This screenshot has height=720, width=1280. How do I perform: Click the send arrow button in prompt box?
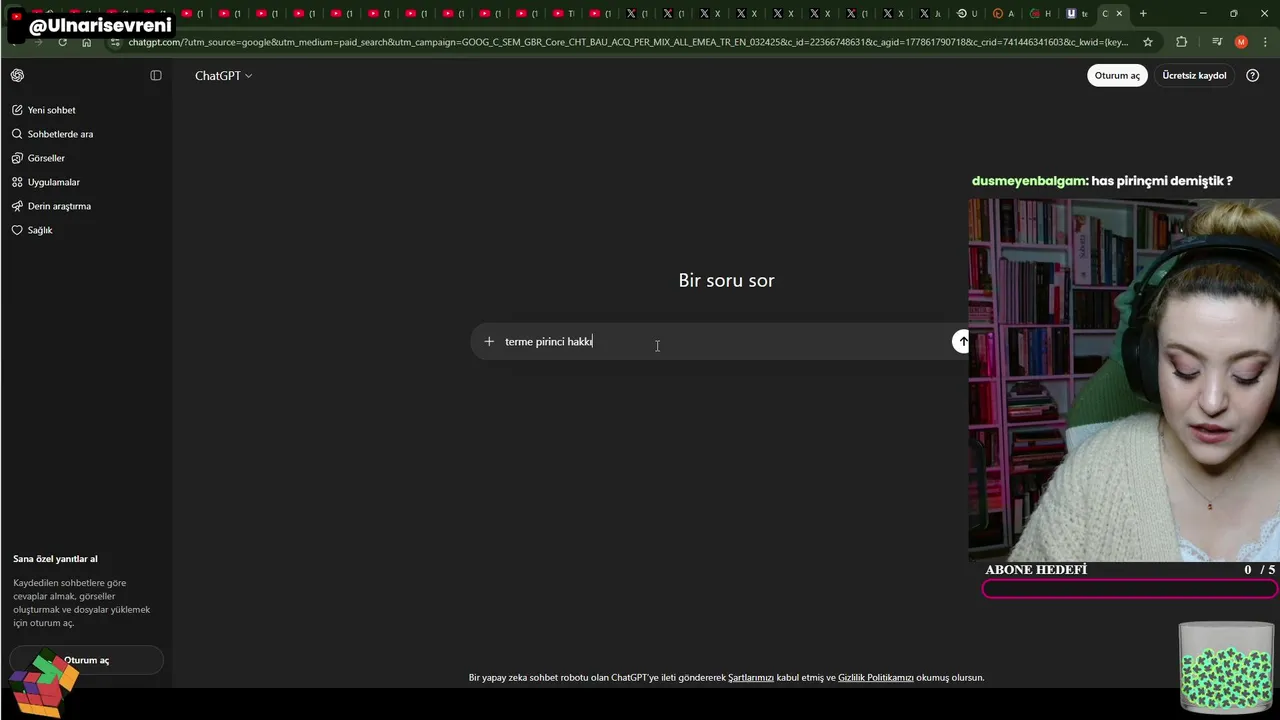coord(961,342)
